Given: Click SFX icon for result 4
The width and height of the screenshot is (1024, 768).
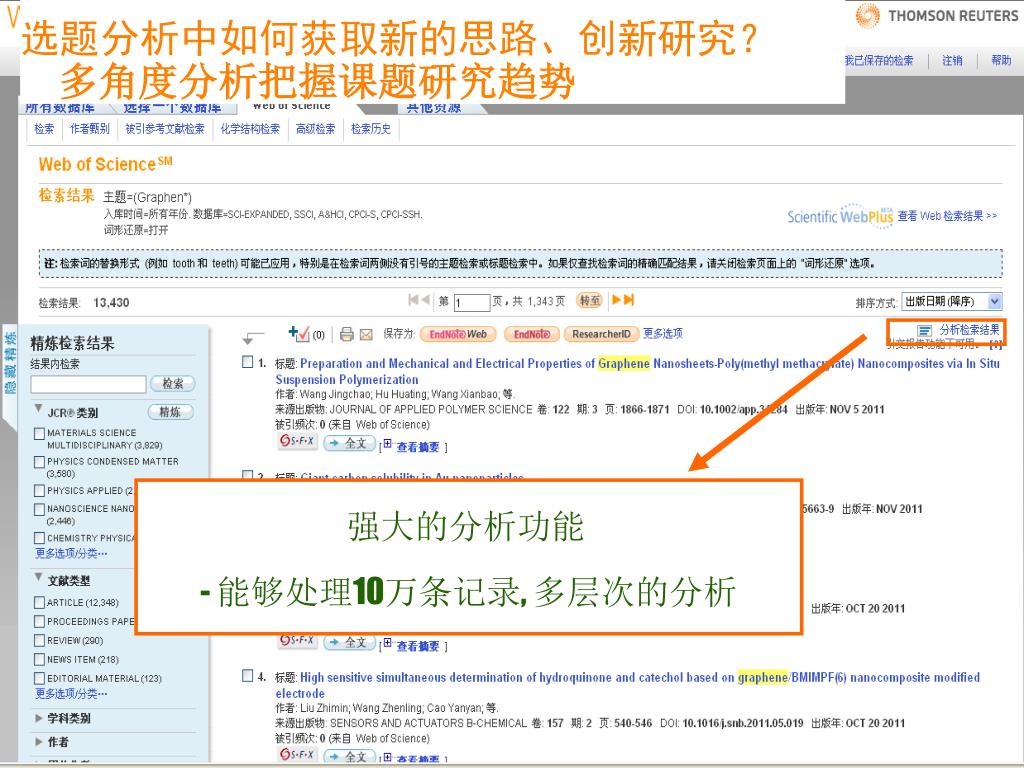Looking at the screenshot, I should (x=297, y=754).
